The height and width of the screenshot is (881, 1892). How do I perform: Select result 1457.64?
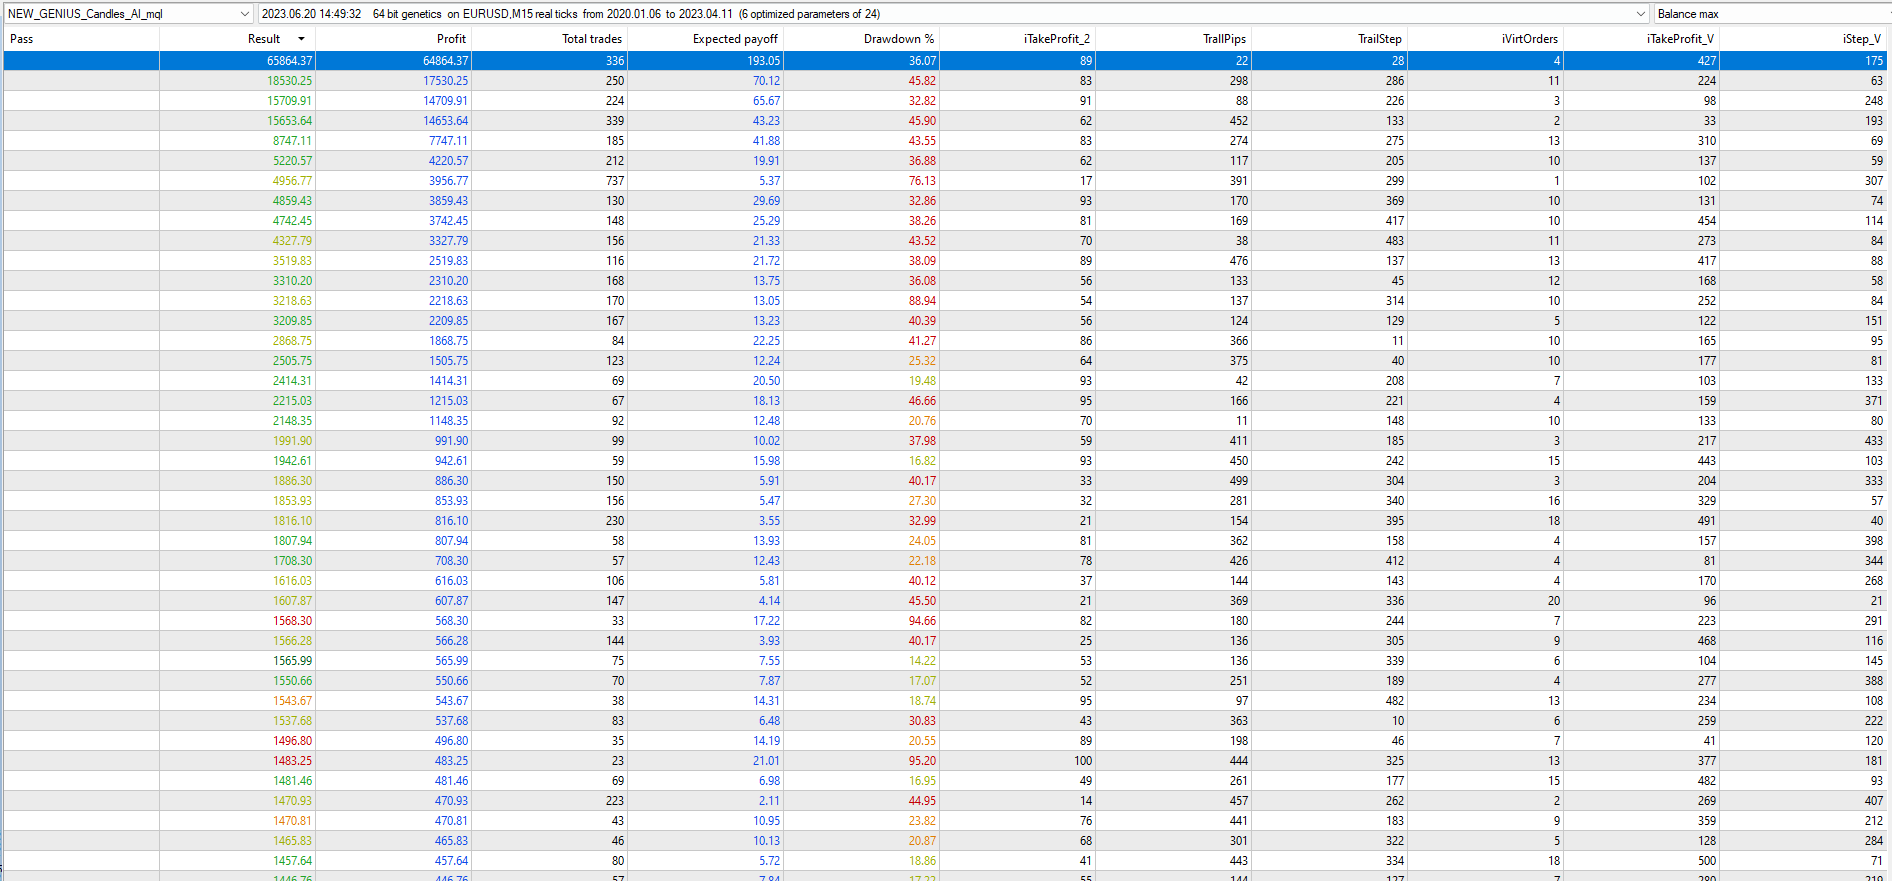pos(292,861)
